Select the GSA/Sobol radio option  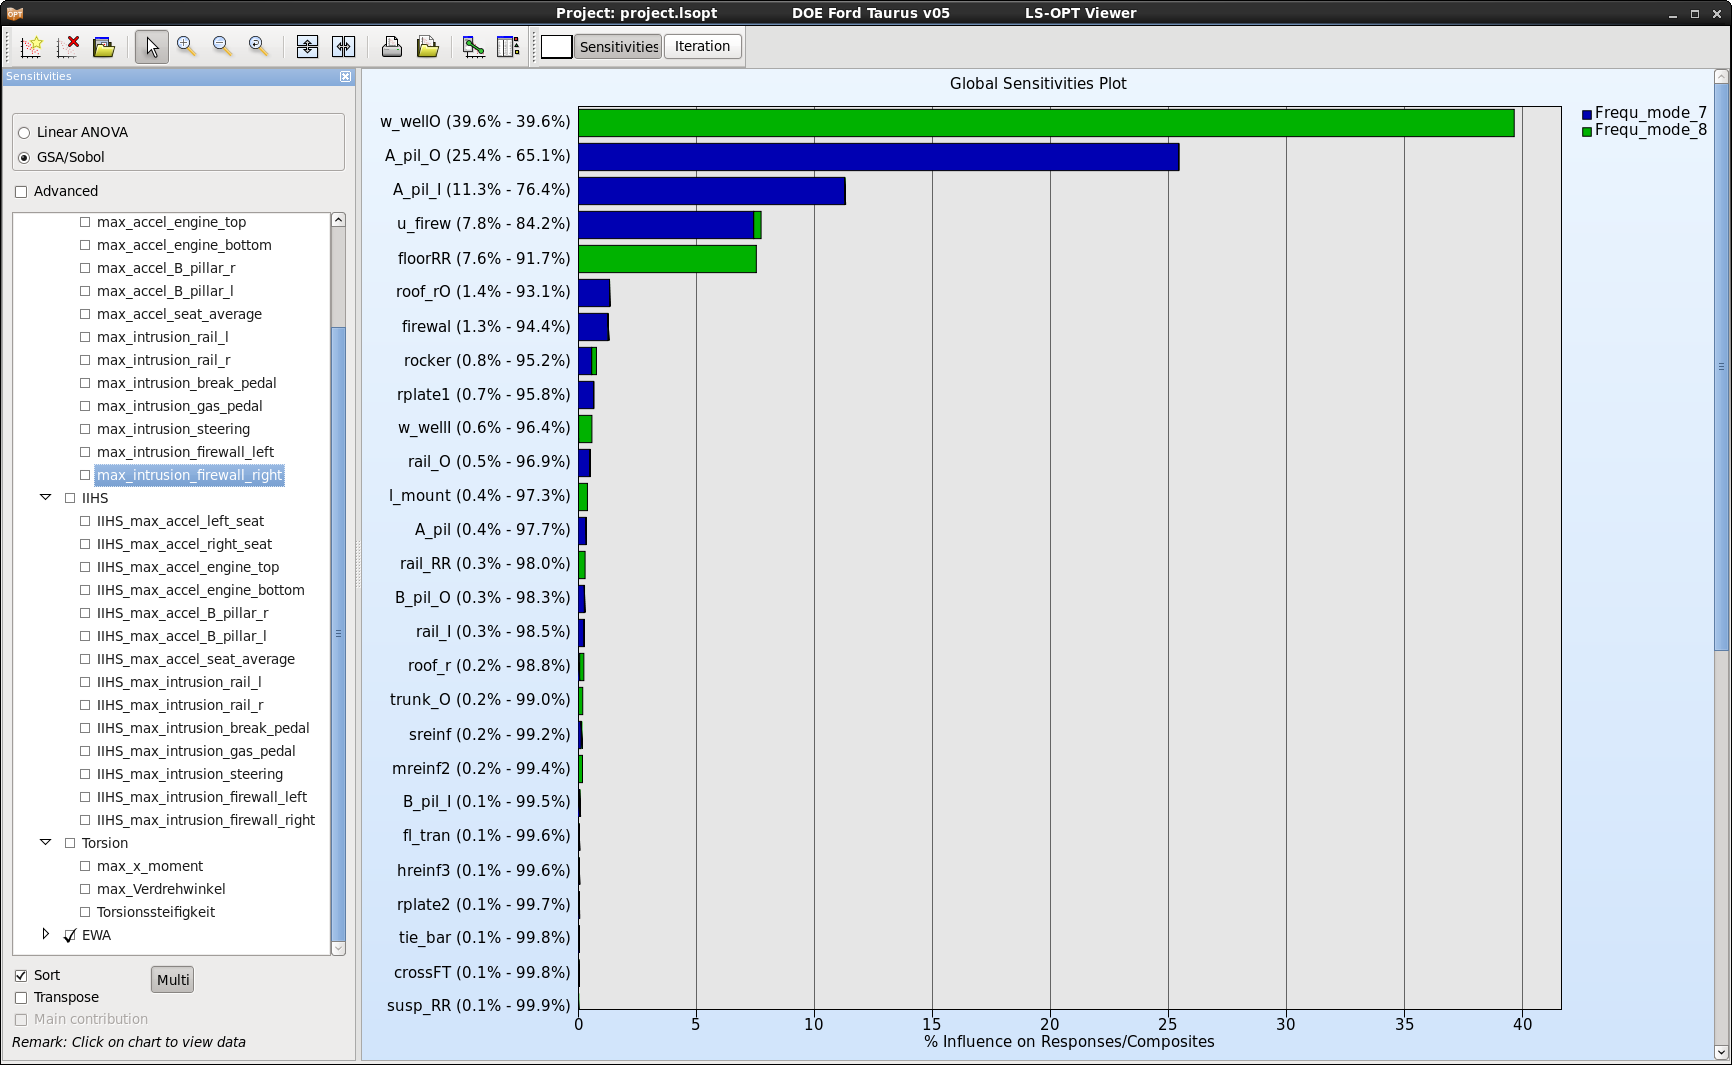pyautogui.click(x=24, y=158)
